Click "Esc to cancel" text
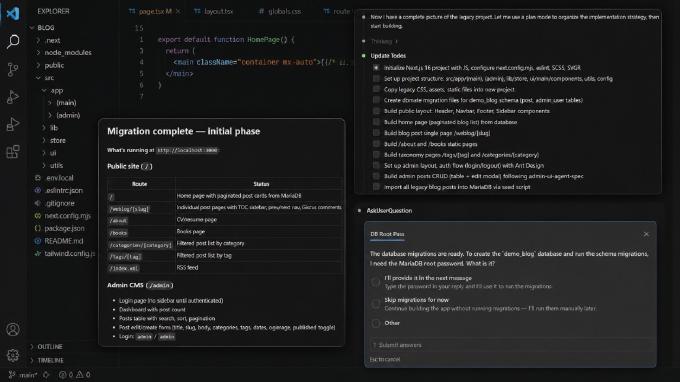Screen dimensions: 680x382 pyautogui.click(x=385, y=359)
